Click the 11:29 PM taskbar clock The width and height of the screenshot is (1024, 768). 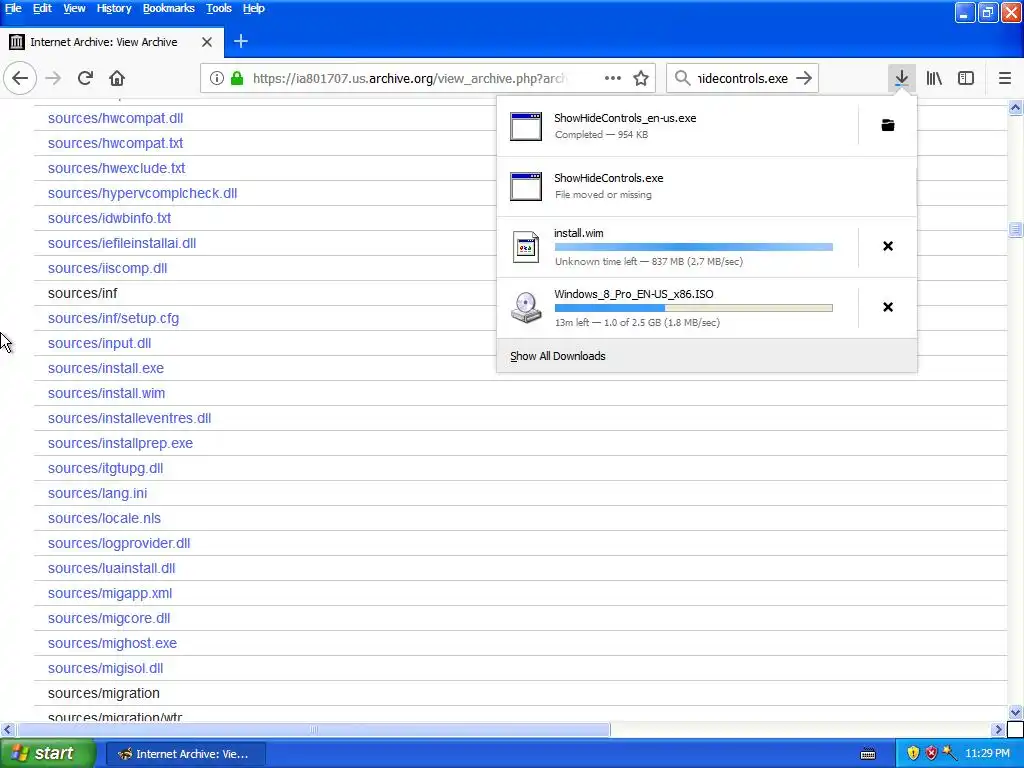click(x=987, y=754)
